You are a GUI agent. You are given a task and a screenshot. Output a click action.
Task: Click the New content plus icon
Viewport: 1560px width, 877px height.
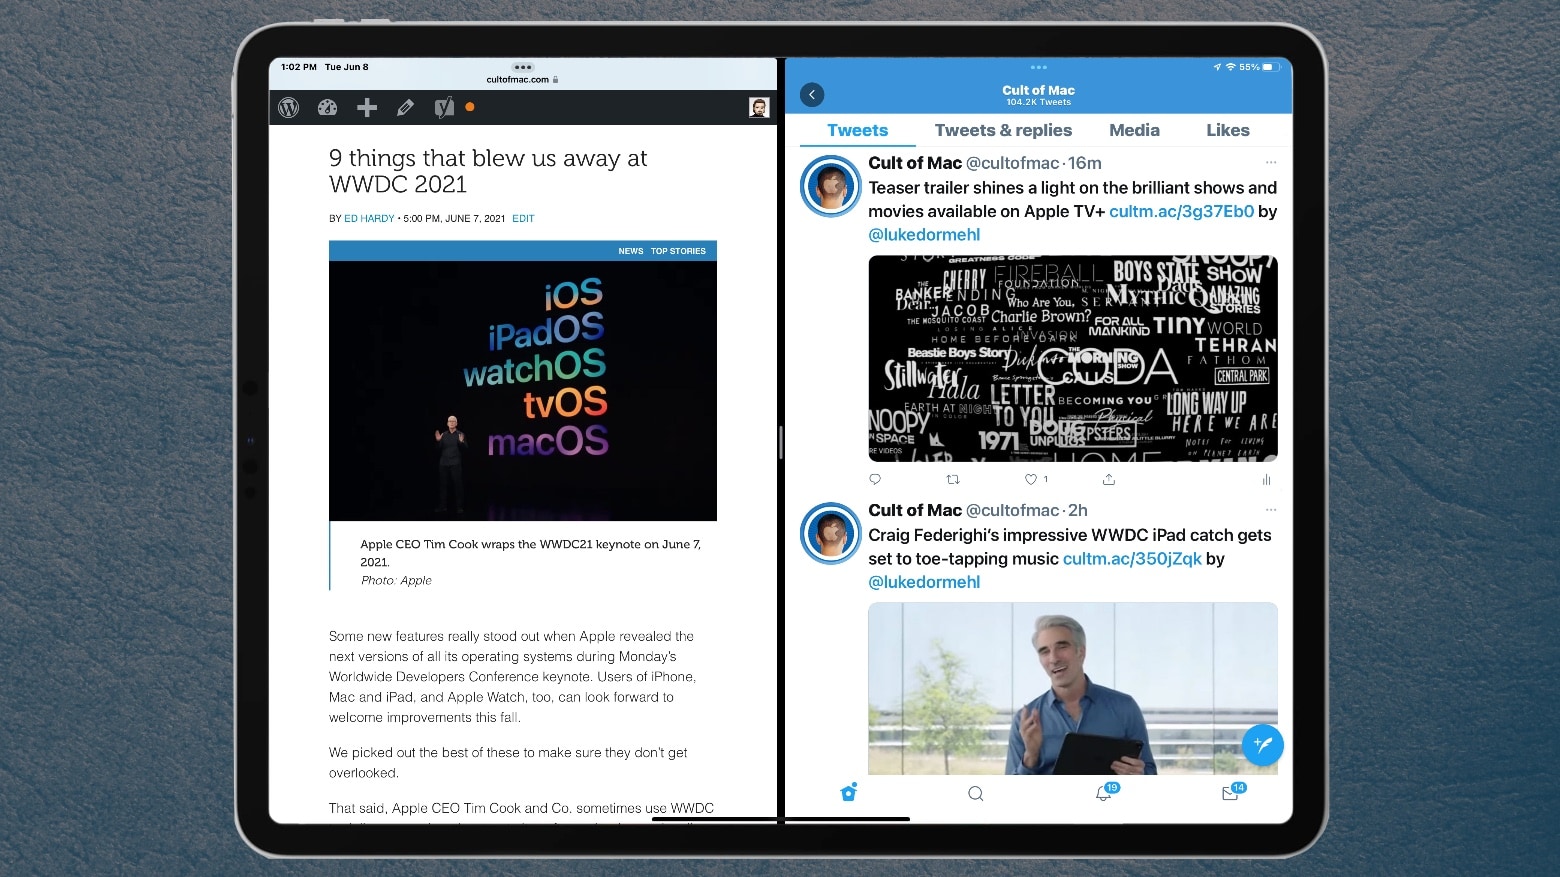coord(367,107)
